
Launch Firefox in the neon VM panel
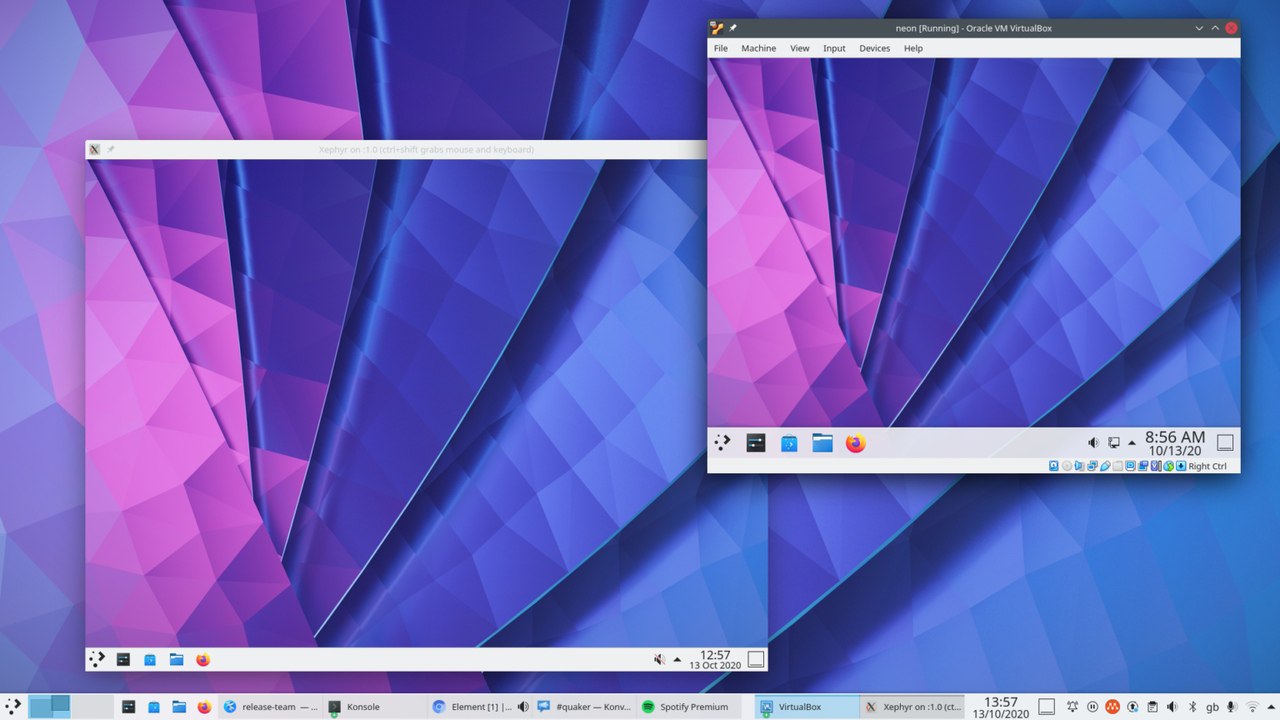[x=855, y=443]
